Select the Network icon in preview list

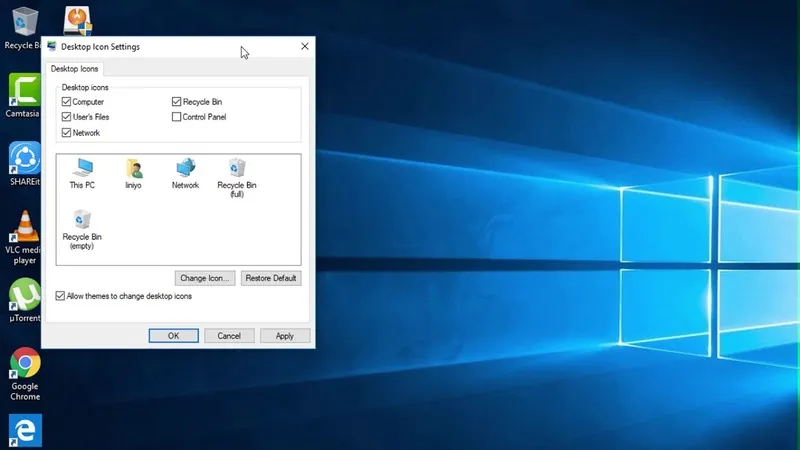(x=185, y=174)
